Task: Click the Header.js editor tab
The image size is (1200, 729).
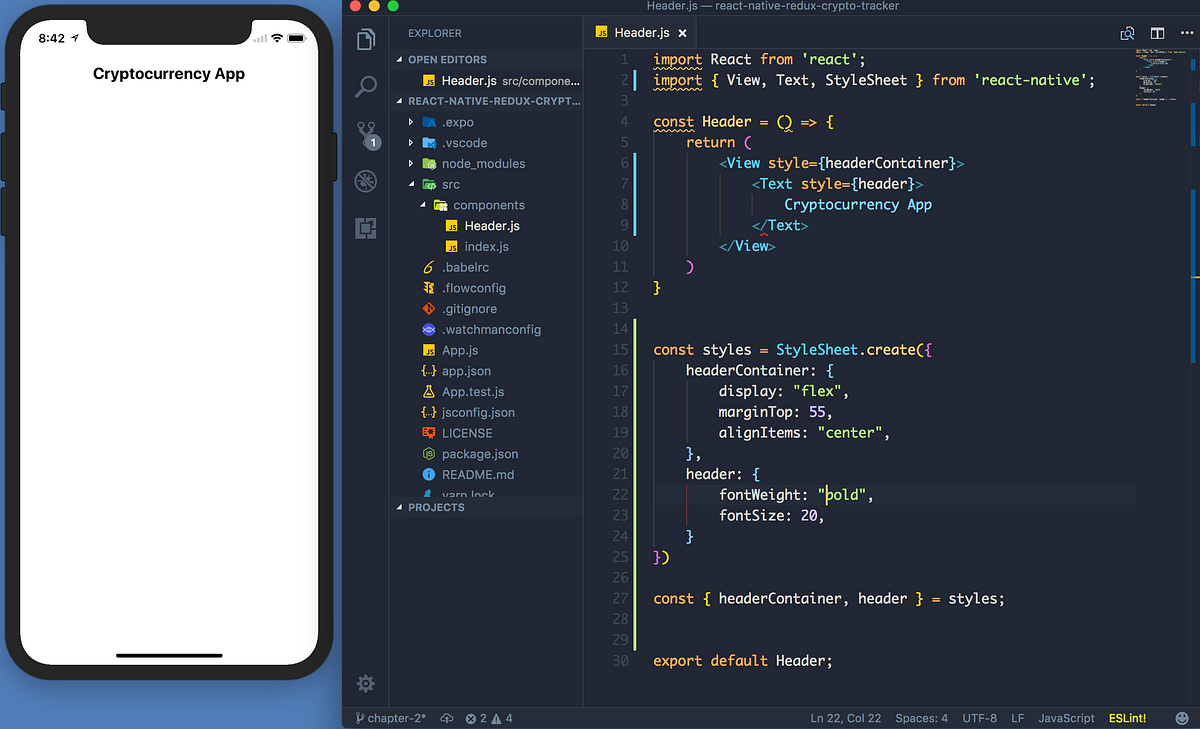Action: [x=640, y=32]
